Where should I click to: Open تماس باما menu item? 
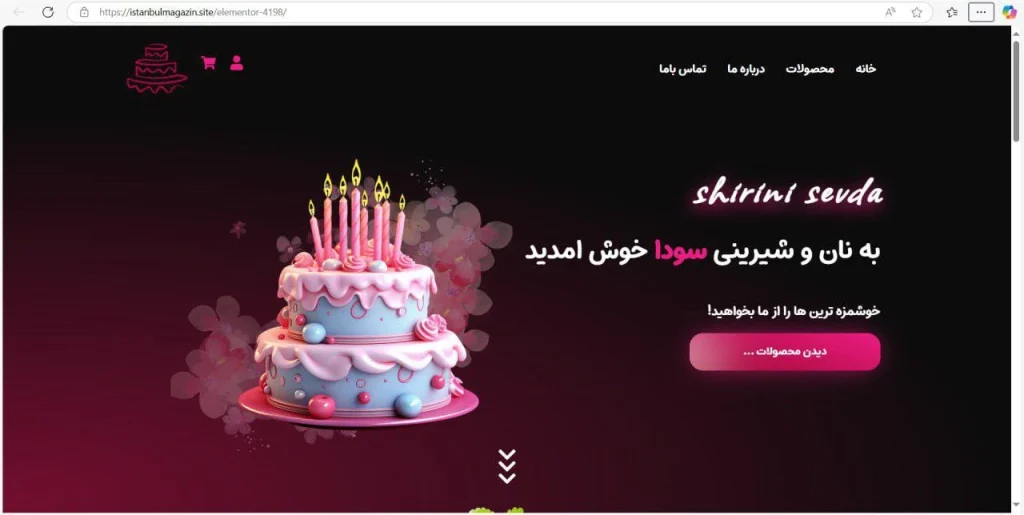point(682,69)
